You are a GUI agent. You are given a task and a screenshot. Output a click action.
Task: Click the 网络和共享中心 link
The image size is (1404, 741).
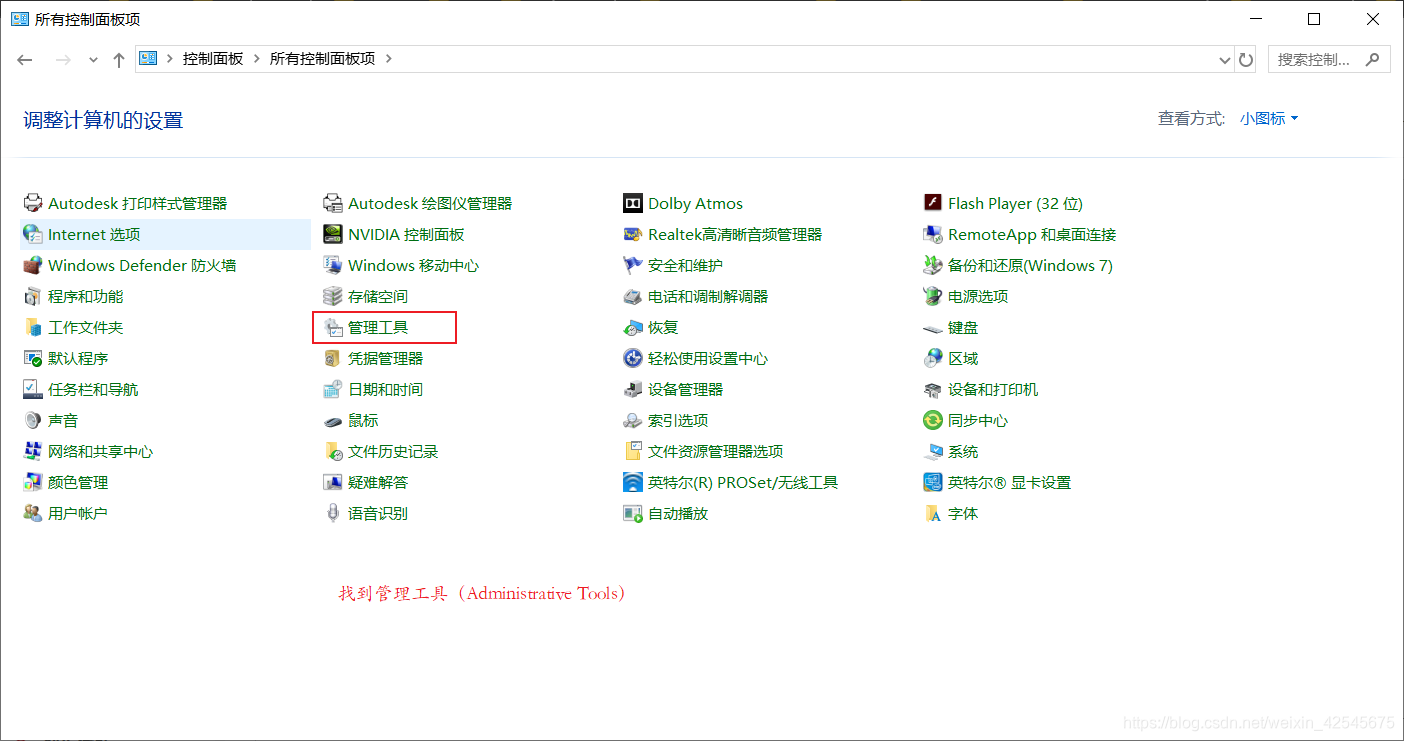[x=101, y=452]
